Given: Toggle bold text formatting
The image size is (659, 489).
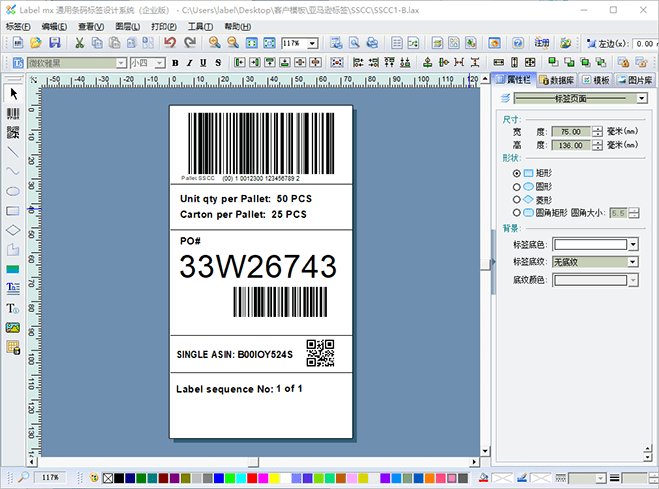Looking at the screenshot, I should (175, 63).
